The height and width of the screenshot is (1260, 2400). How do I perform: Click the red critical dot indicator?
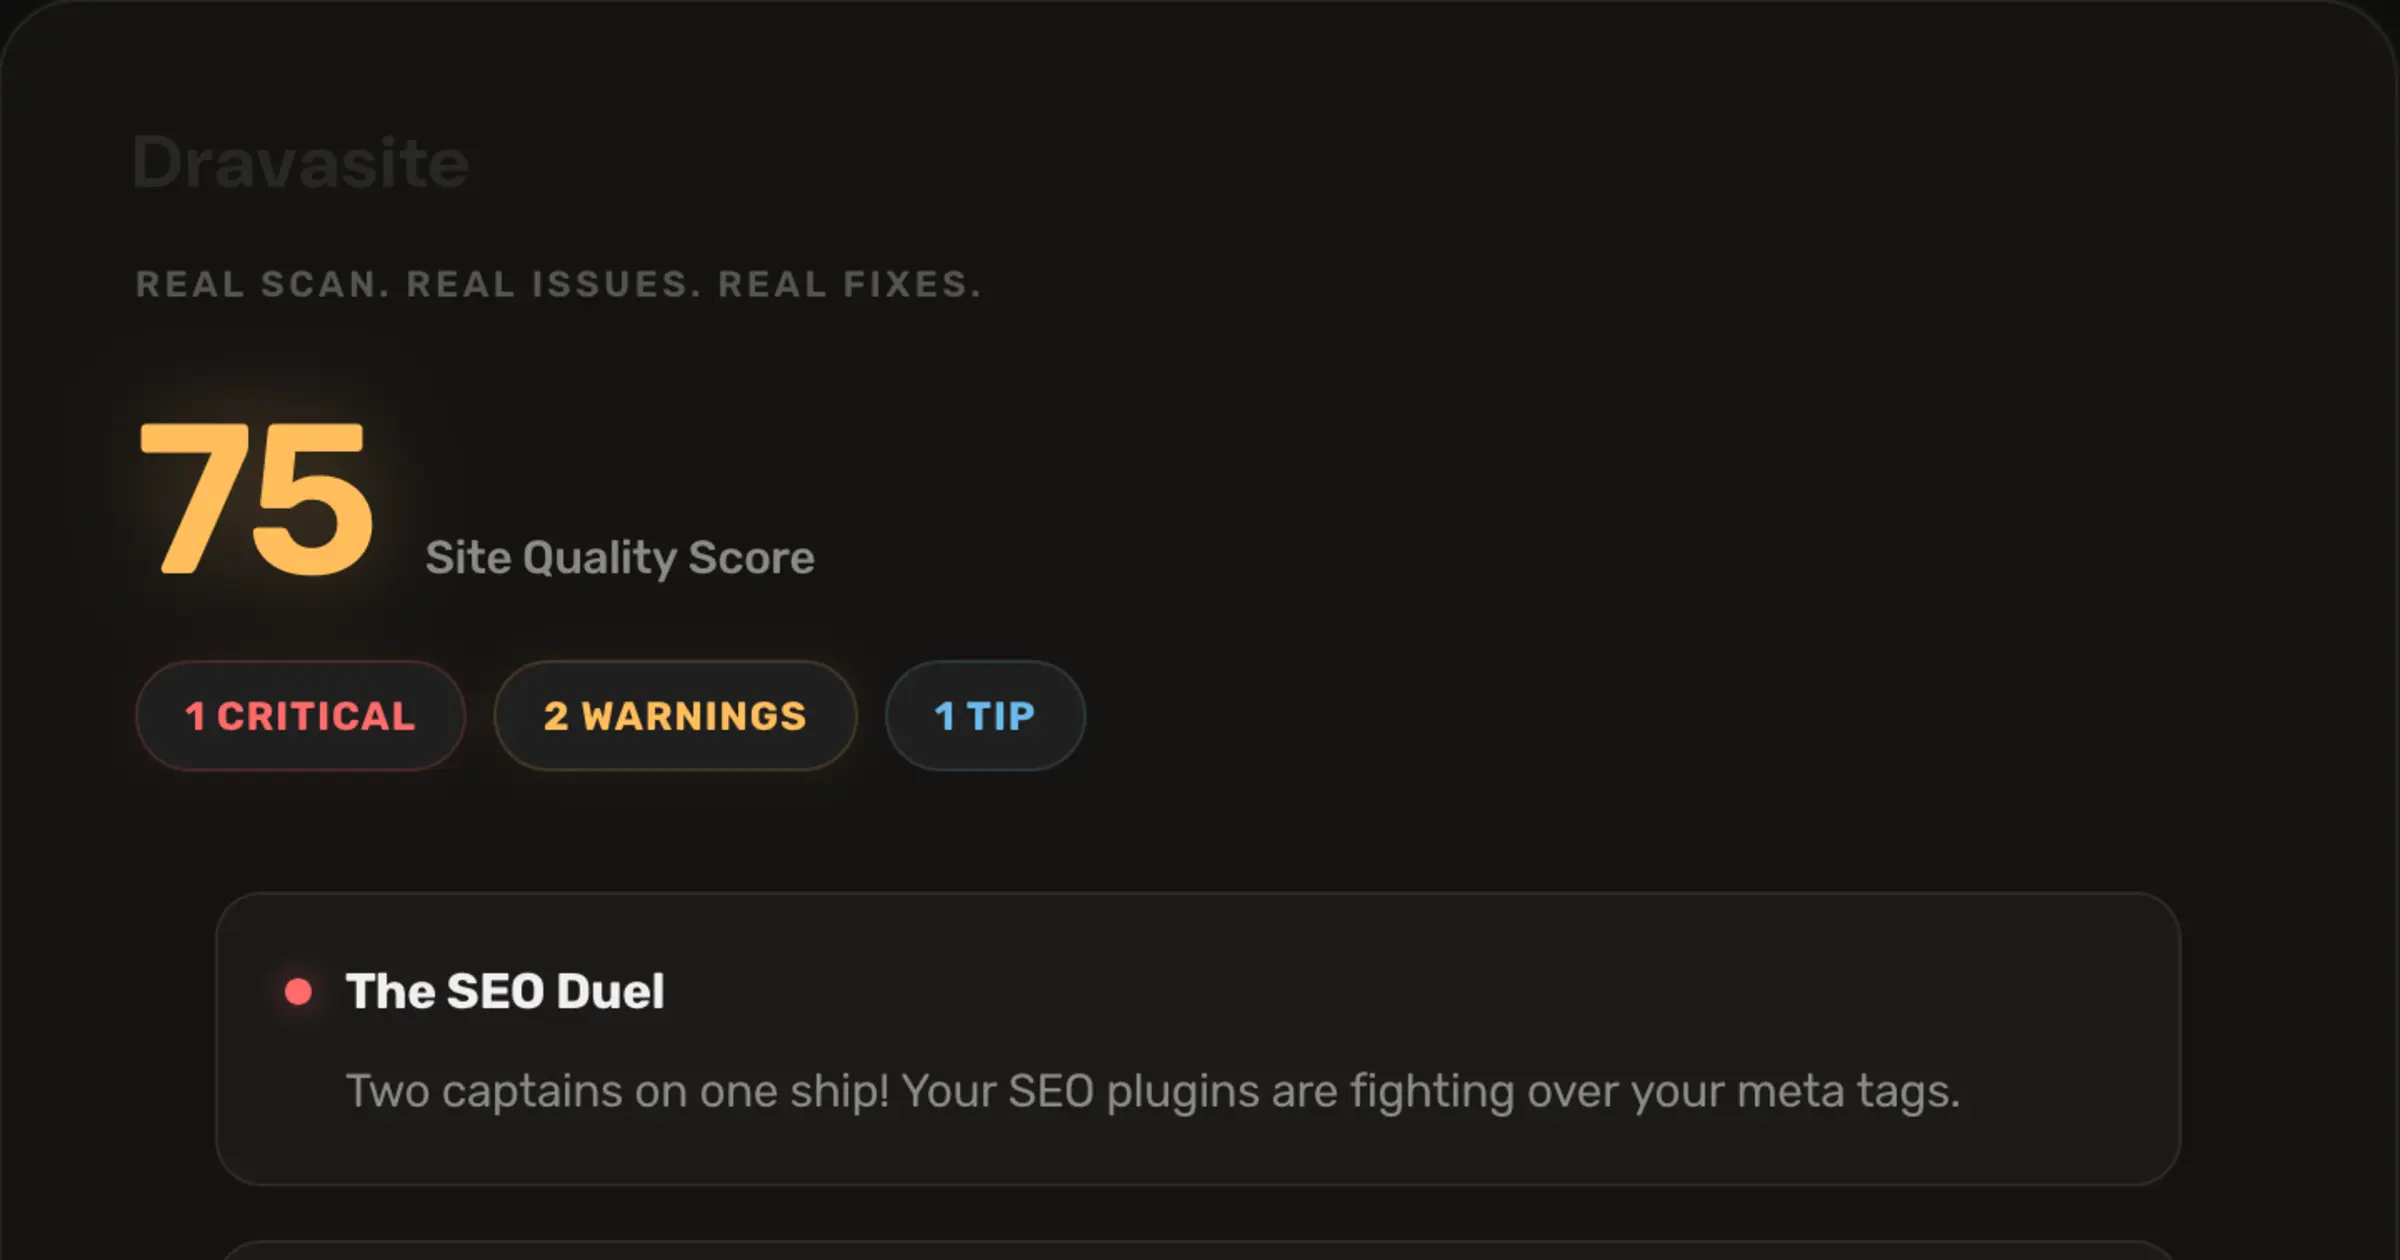pos(298,991)
